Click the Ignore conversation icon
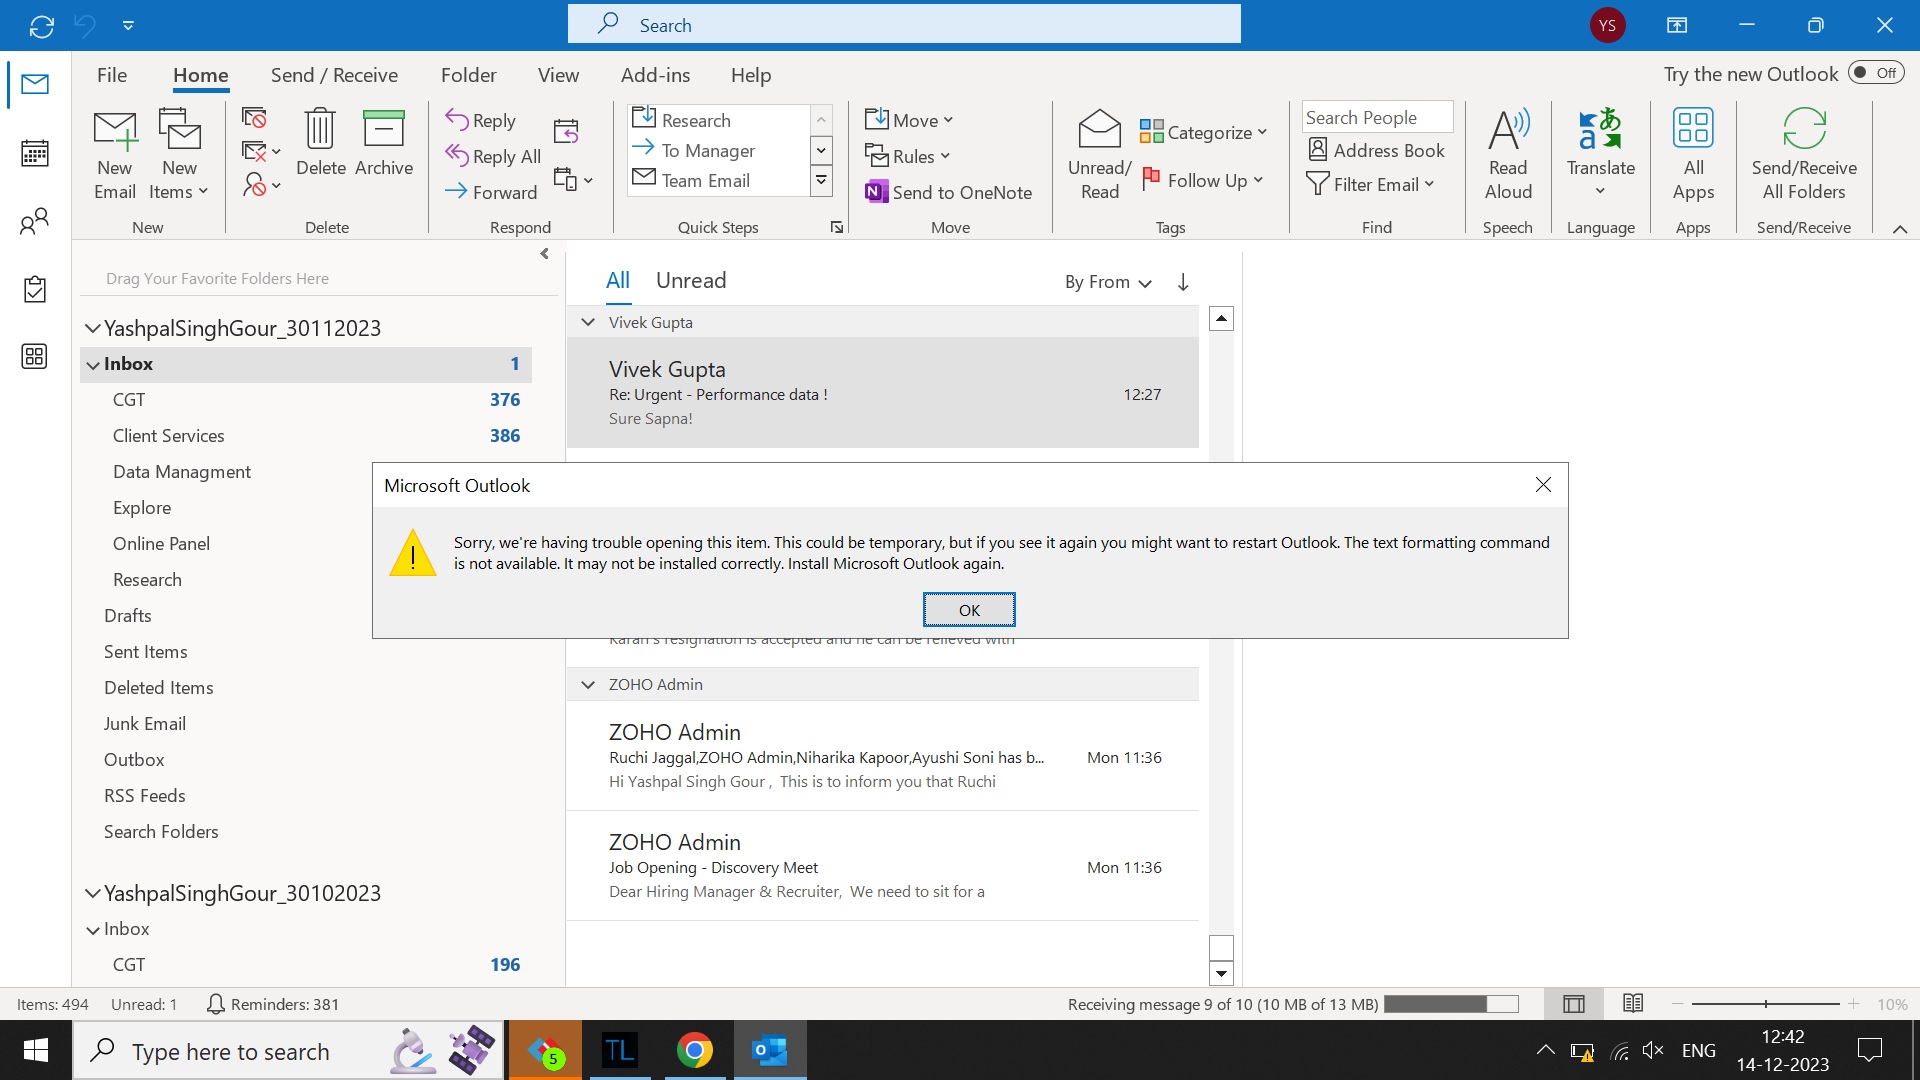The height and width of the screenshot is (1080, 1920). pos(254,118)
